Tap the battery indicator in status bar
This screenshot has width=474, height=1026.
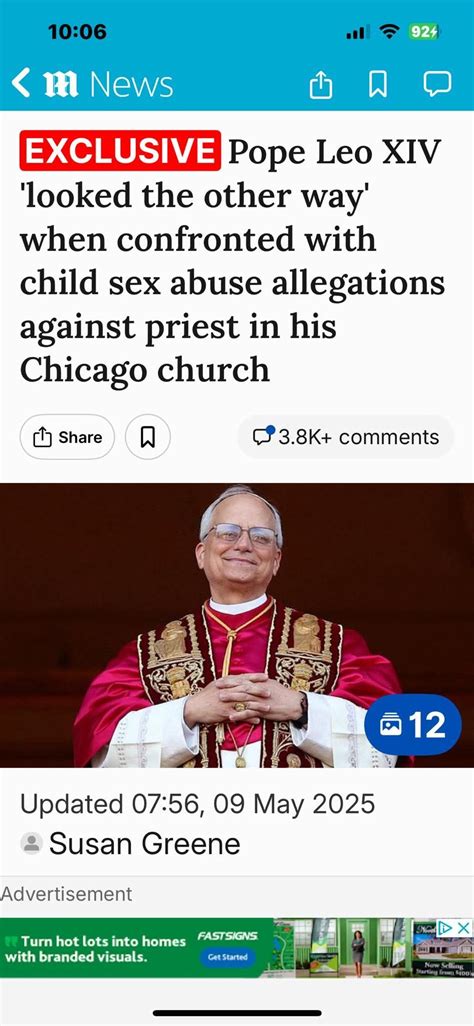[423, 31]
